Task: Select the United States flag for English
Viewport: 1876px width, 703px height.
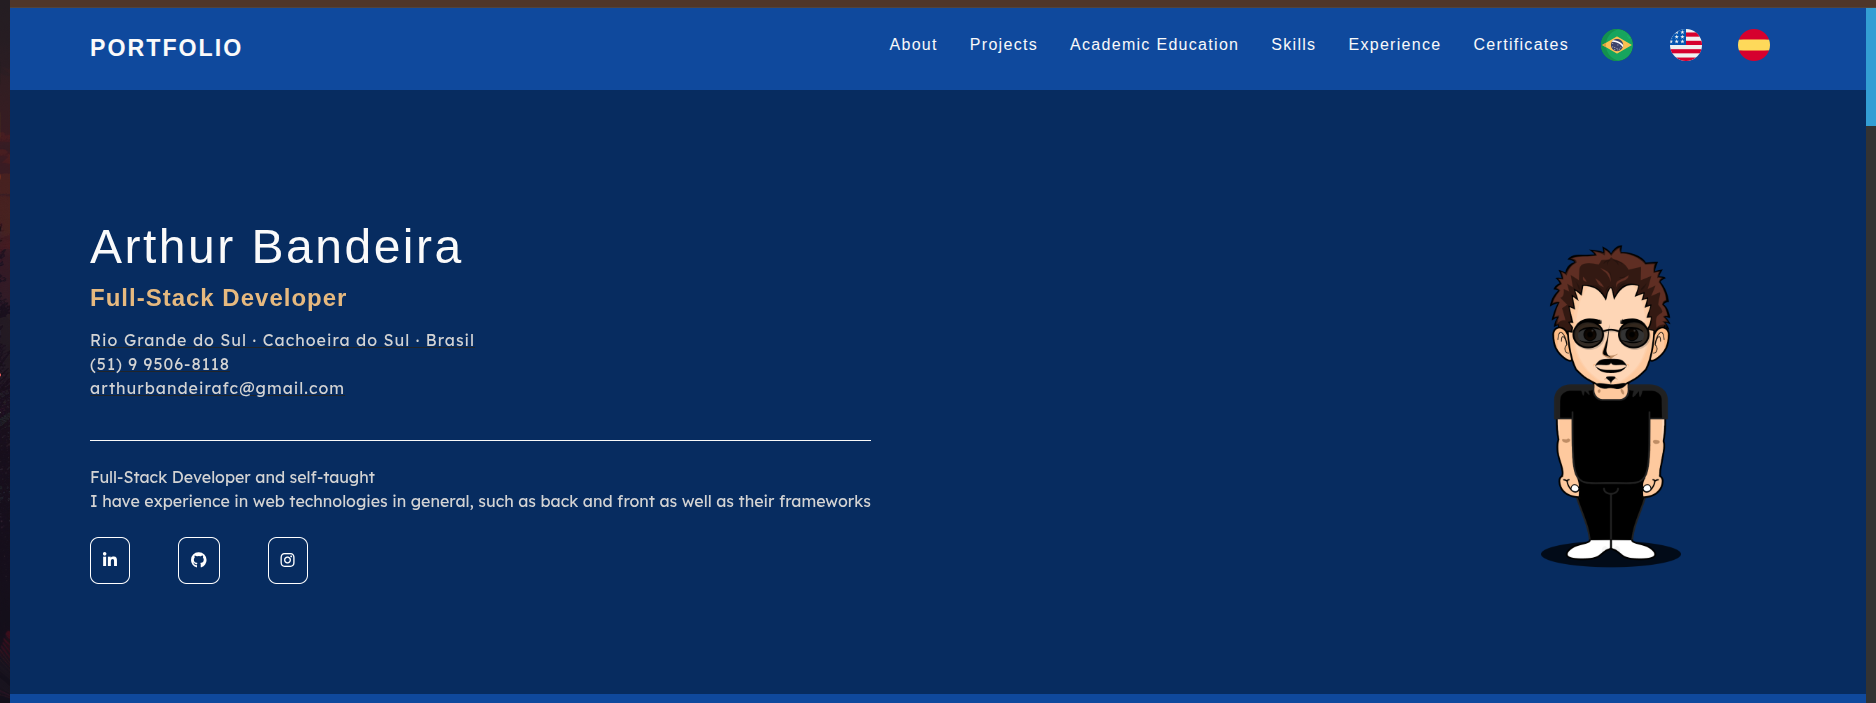Action: [x=1686, y=45]
